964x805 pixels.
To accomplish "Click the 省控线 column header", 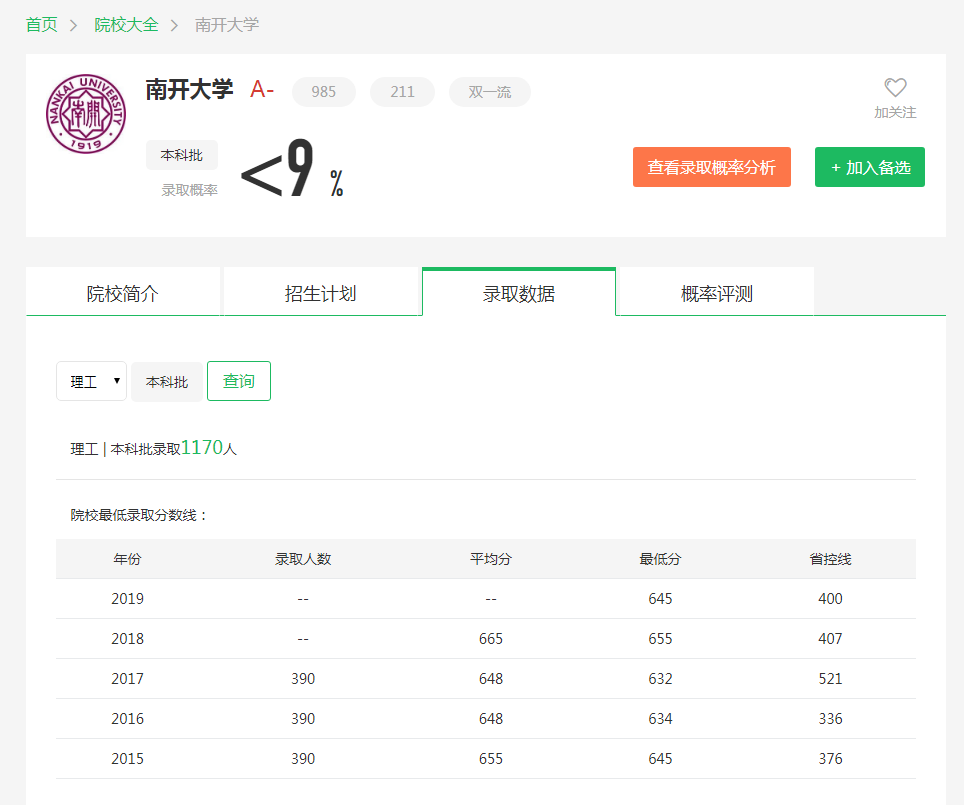I will (830, 559).
